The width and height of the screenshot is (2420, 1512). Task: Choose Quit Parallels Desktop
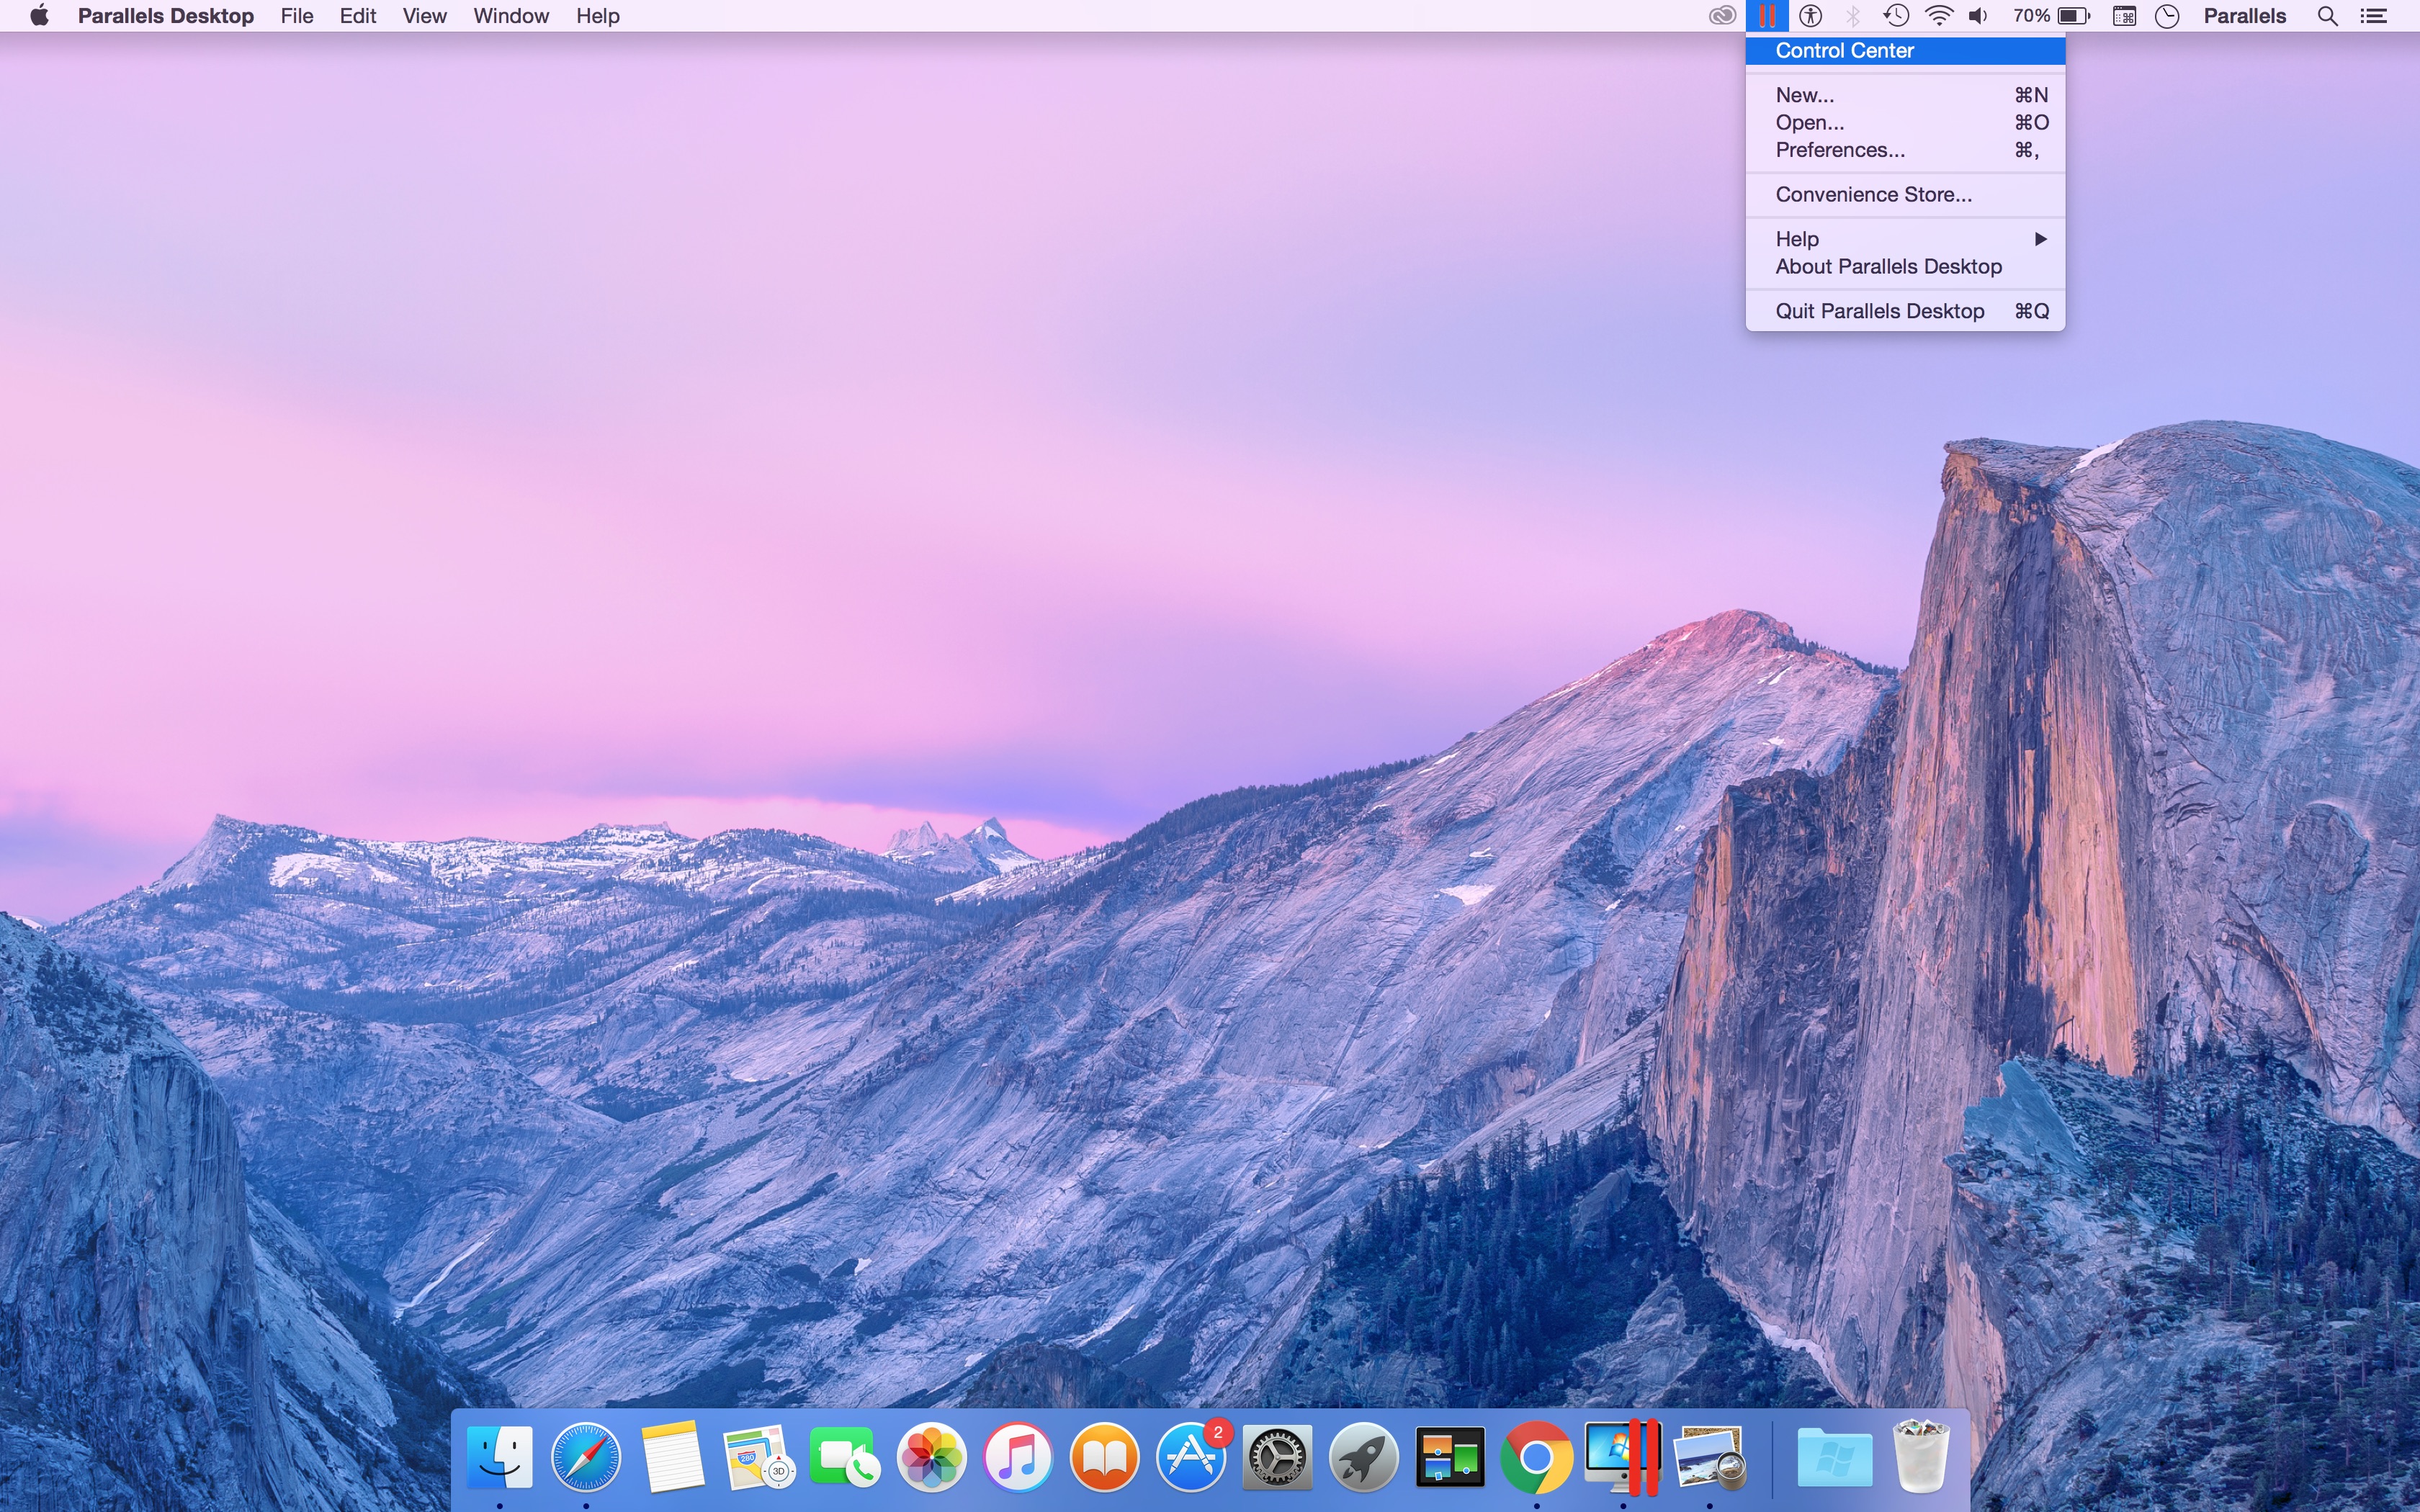(x=1905, y=311)
